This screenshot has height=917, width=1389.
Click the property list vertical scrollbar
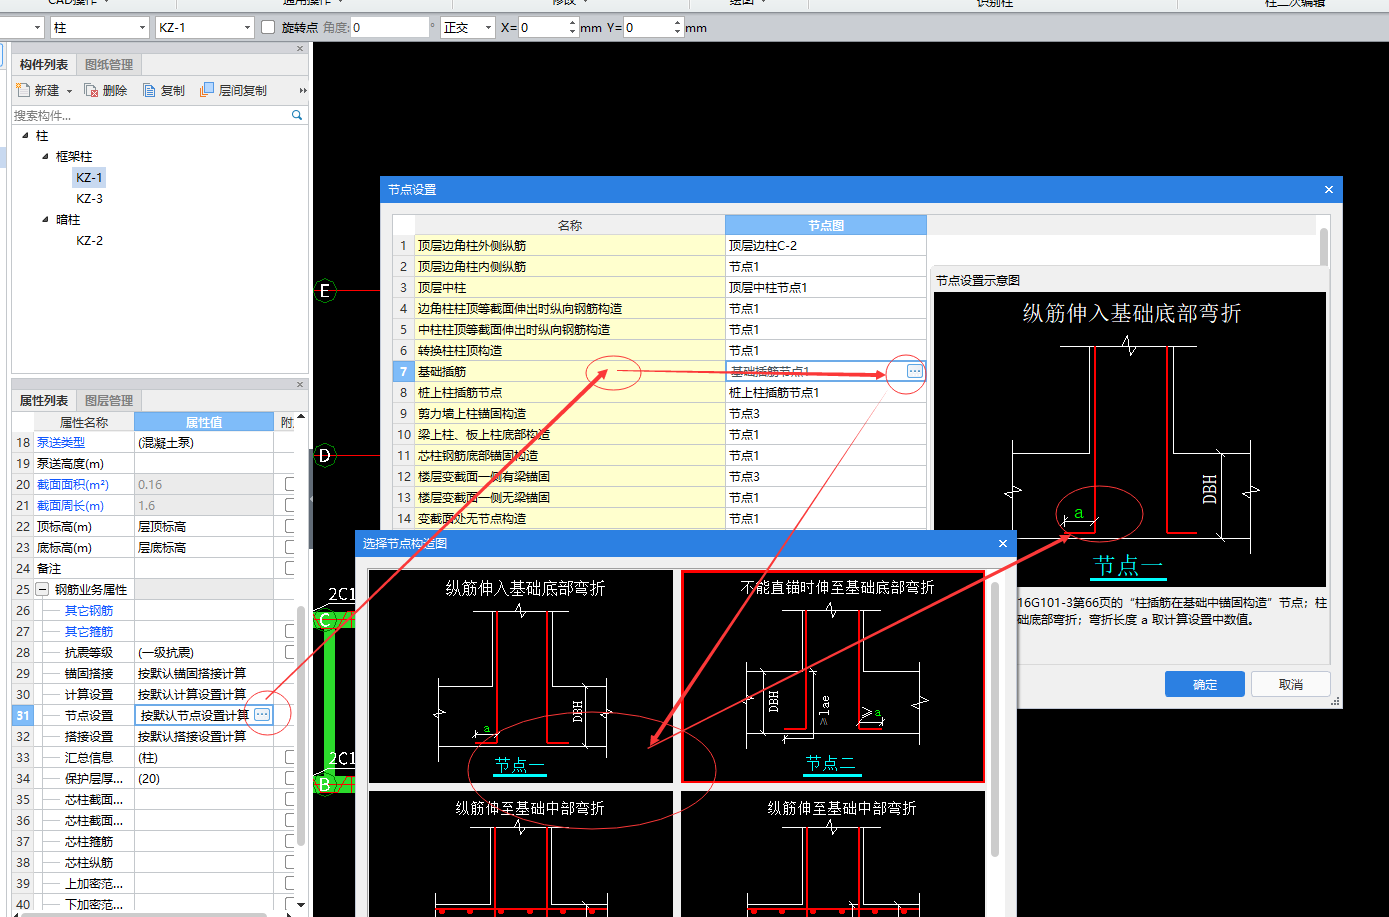click(x=301, y=725)
